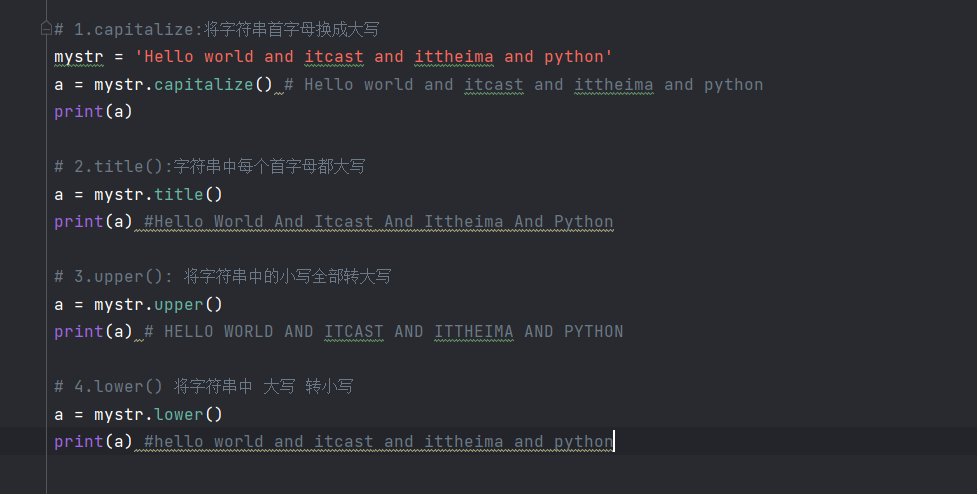
Task: Click the title method call after mystr
Action: 178,194
